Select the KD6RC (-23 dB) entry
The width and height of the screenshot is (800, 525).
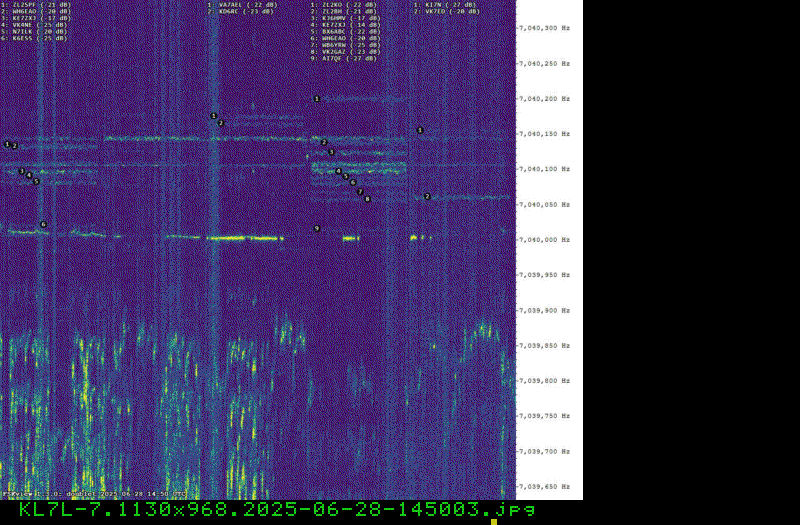(x=241, y=12)
